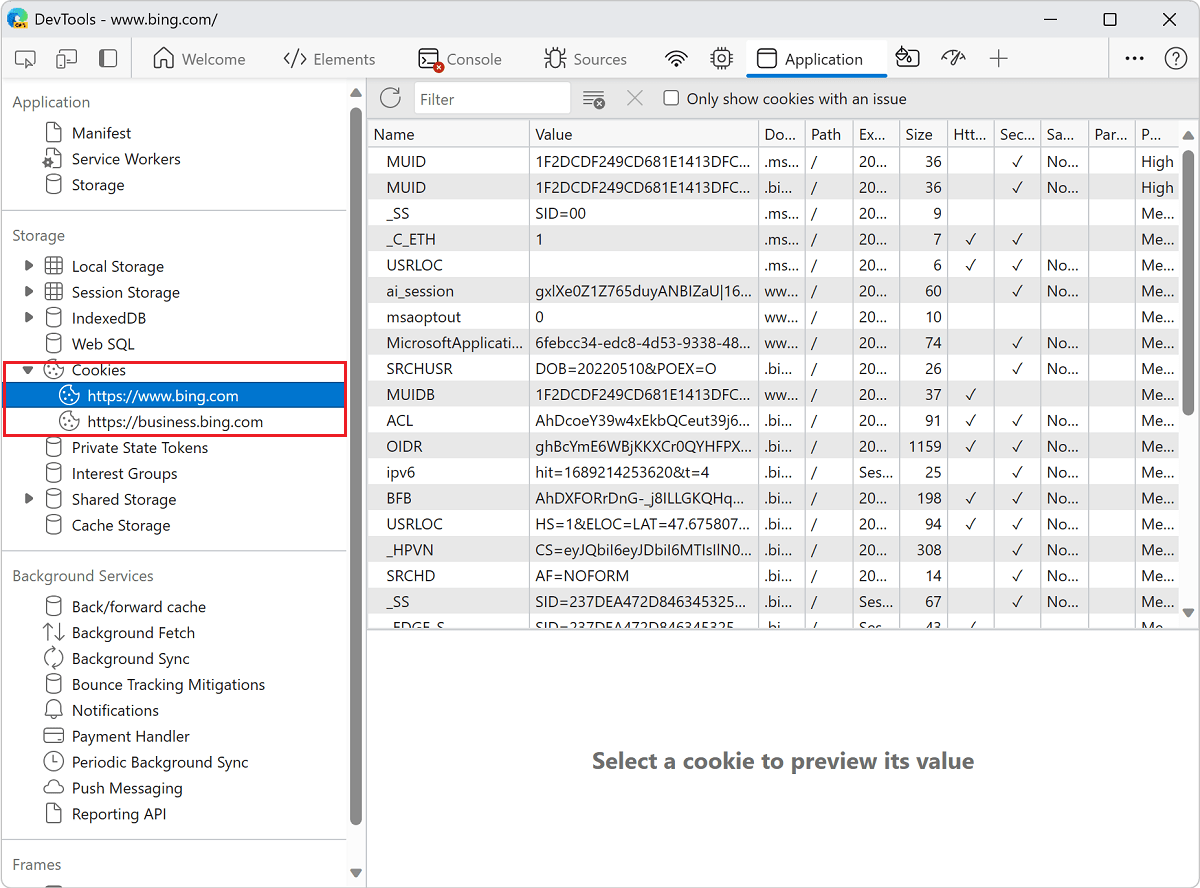Check the Secure flag on MUID cookie
The height and width of the screenshot is (888, 1200).
point(1017,161)
